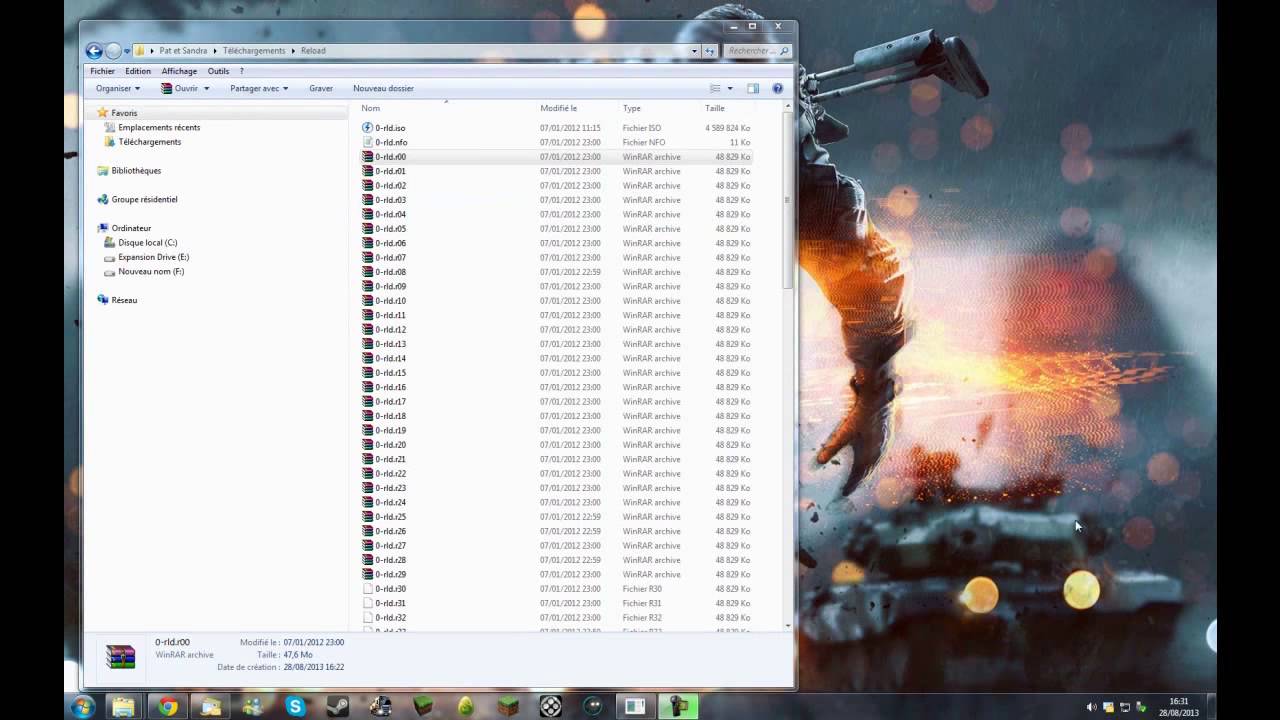Select the 0-rld.nfo file icon

click(x=367, y=142)
